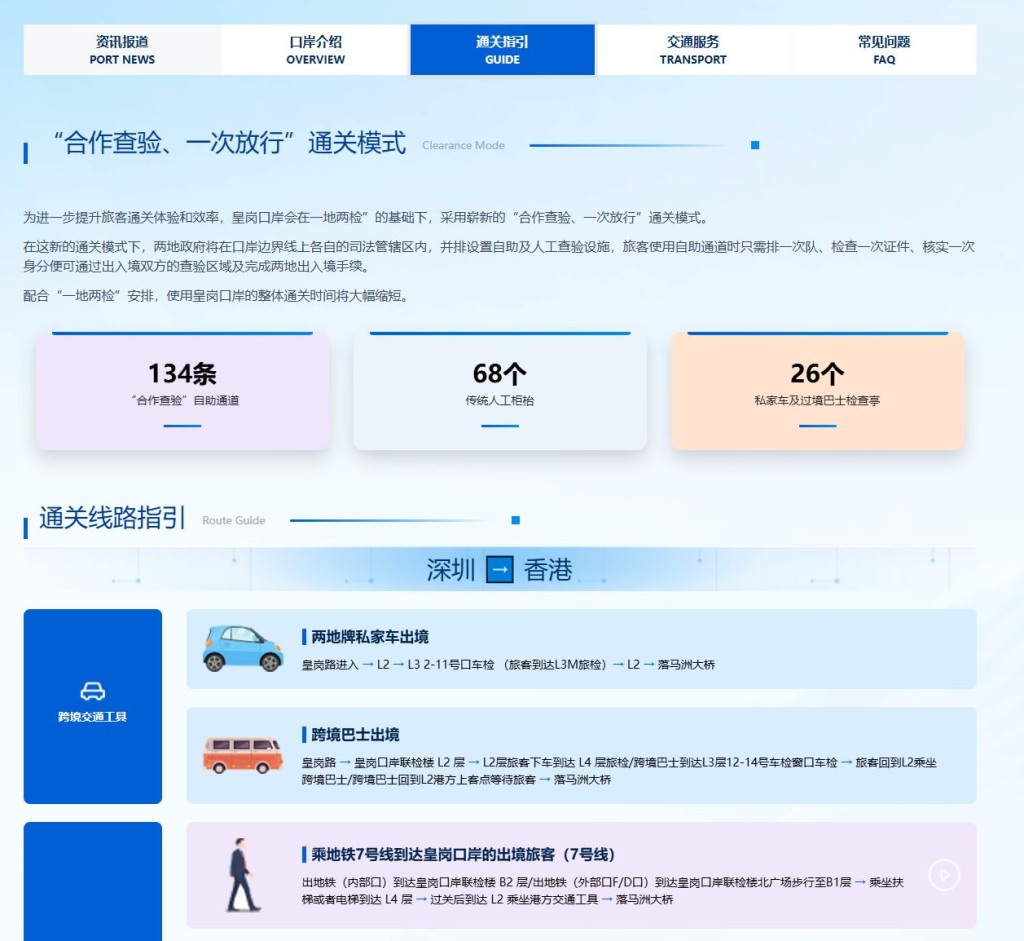Click paragraph starting 在这新的通关模式下
This screenshot has height=941, width=1024.
pos(499,257)
